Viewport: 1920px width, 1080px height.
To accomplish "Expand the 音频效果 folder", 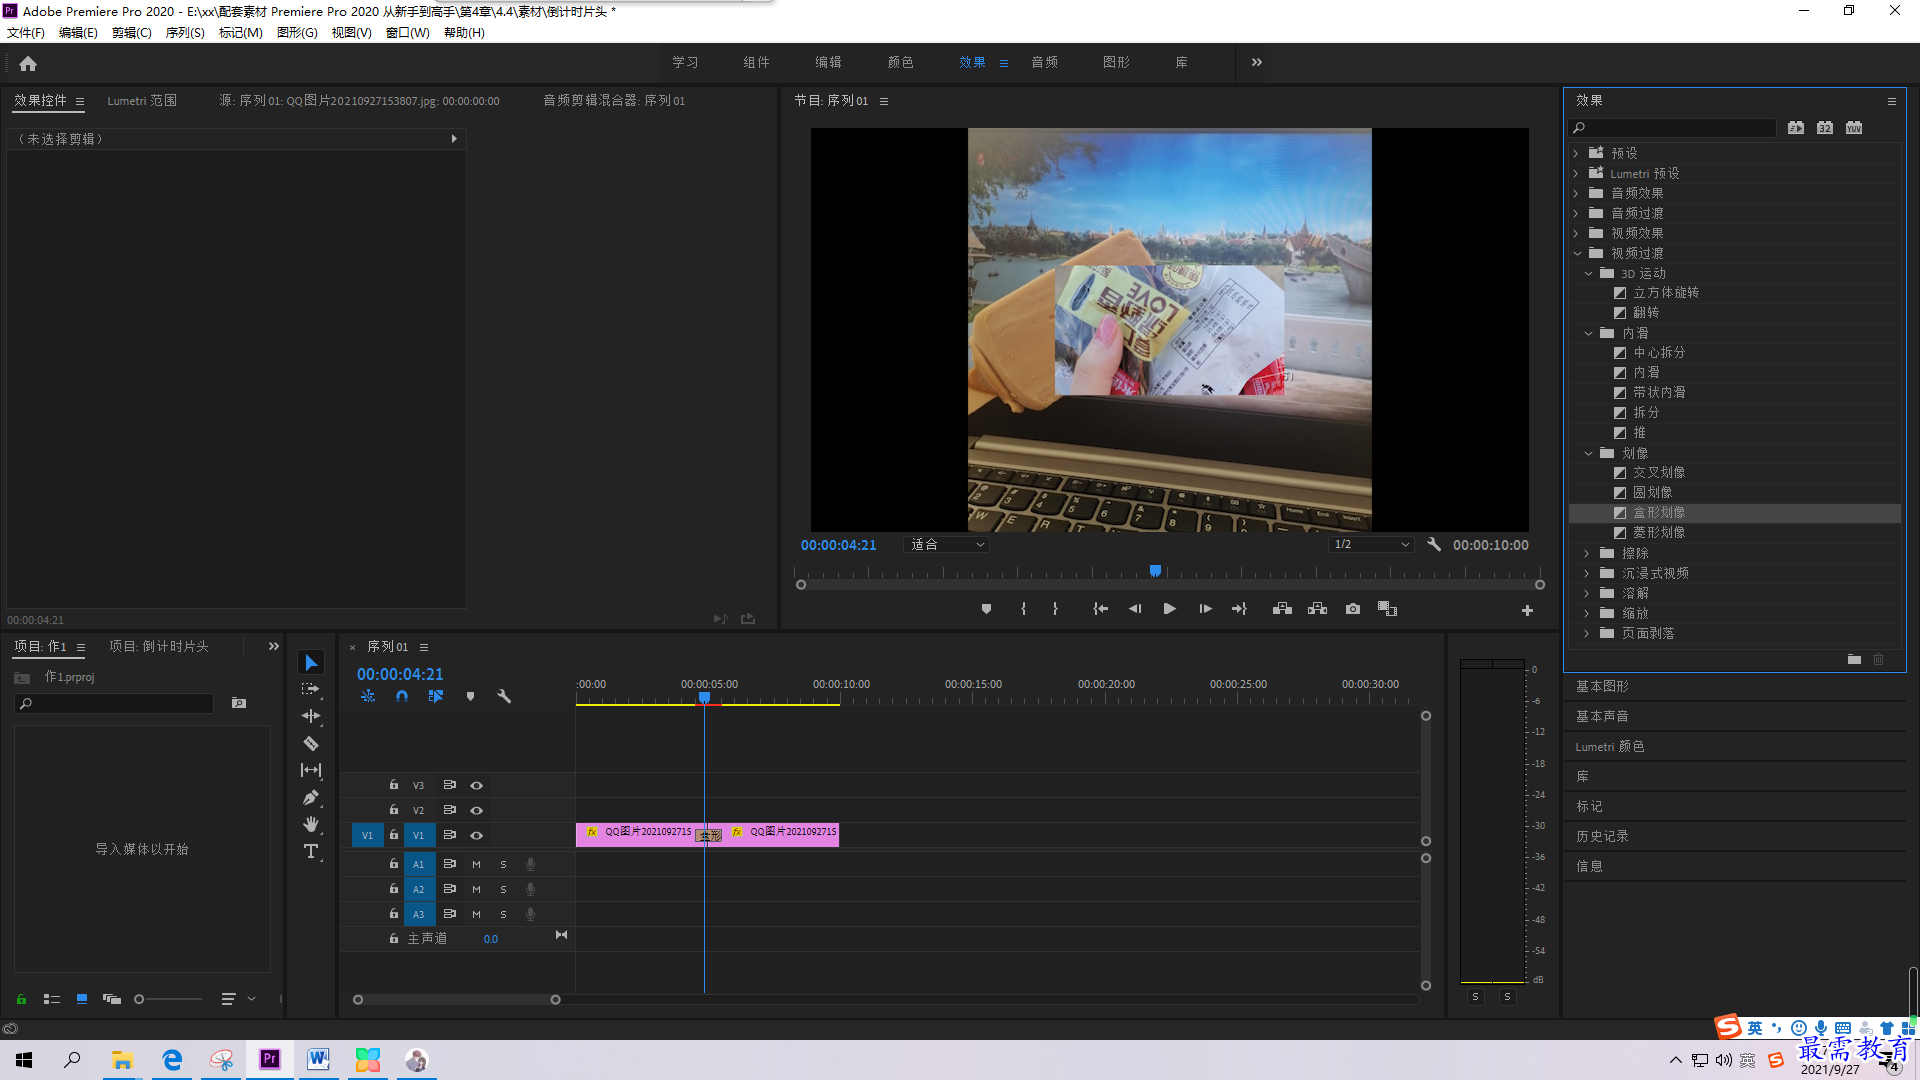I will 1576,193.
